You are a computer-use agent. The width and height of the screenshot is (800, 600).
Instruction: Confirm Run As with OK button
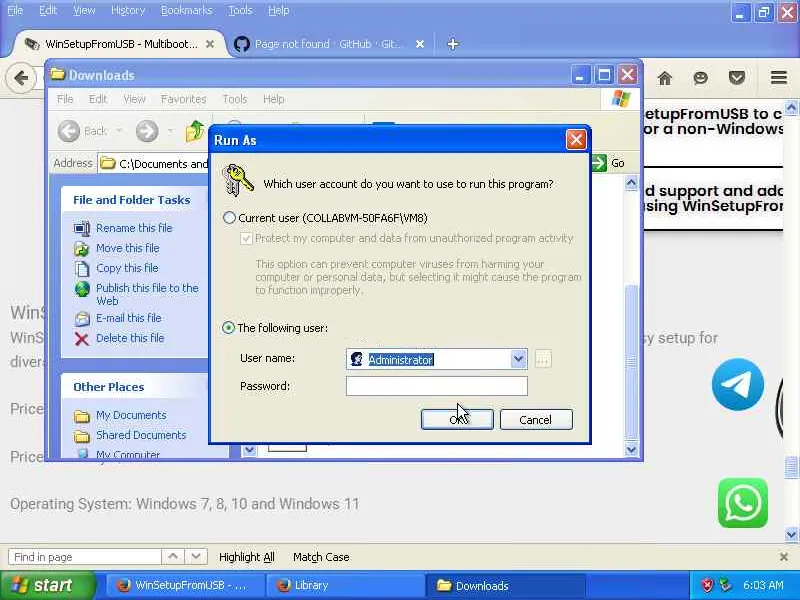[x=457, y=419]
